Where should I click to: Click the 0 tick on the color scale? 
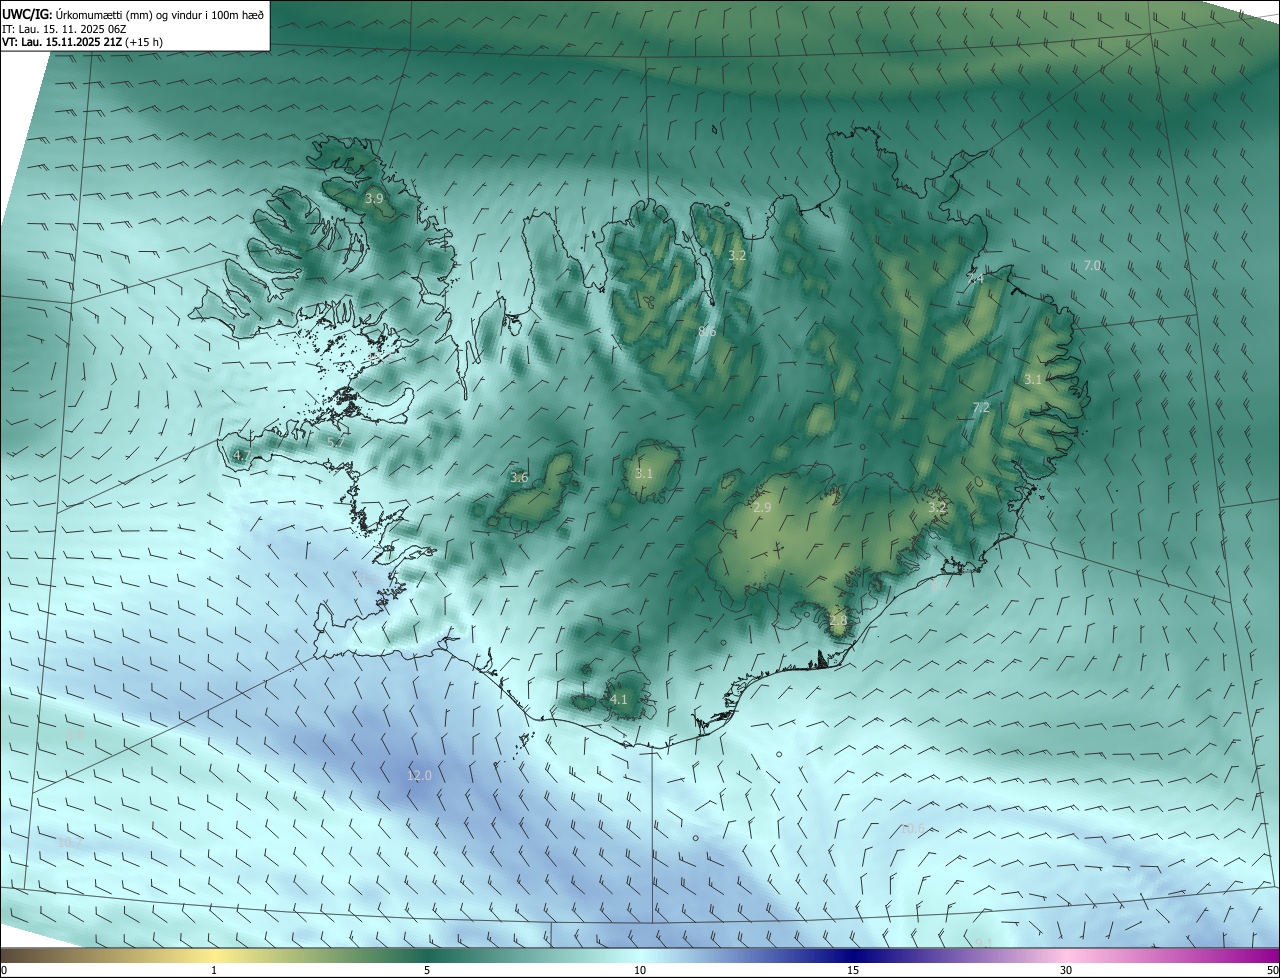[4, 970]
